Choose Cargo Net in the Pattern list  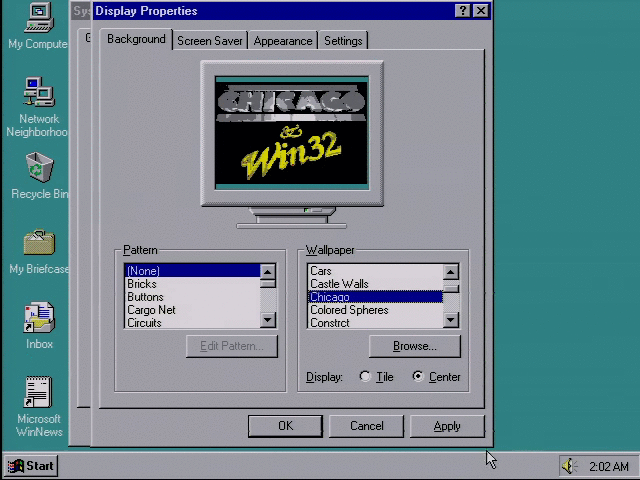point(192,310)
